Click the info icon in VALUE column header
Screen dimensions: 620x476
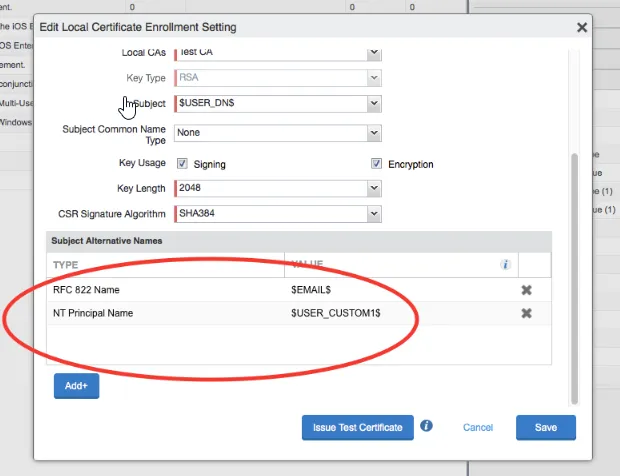[505, 264]
